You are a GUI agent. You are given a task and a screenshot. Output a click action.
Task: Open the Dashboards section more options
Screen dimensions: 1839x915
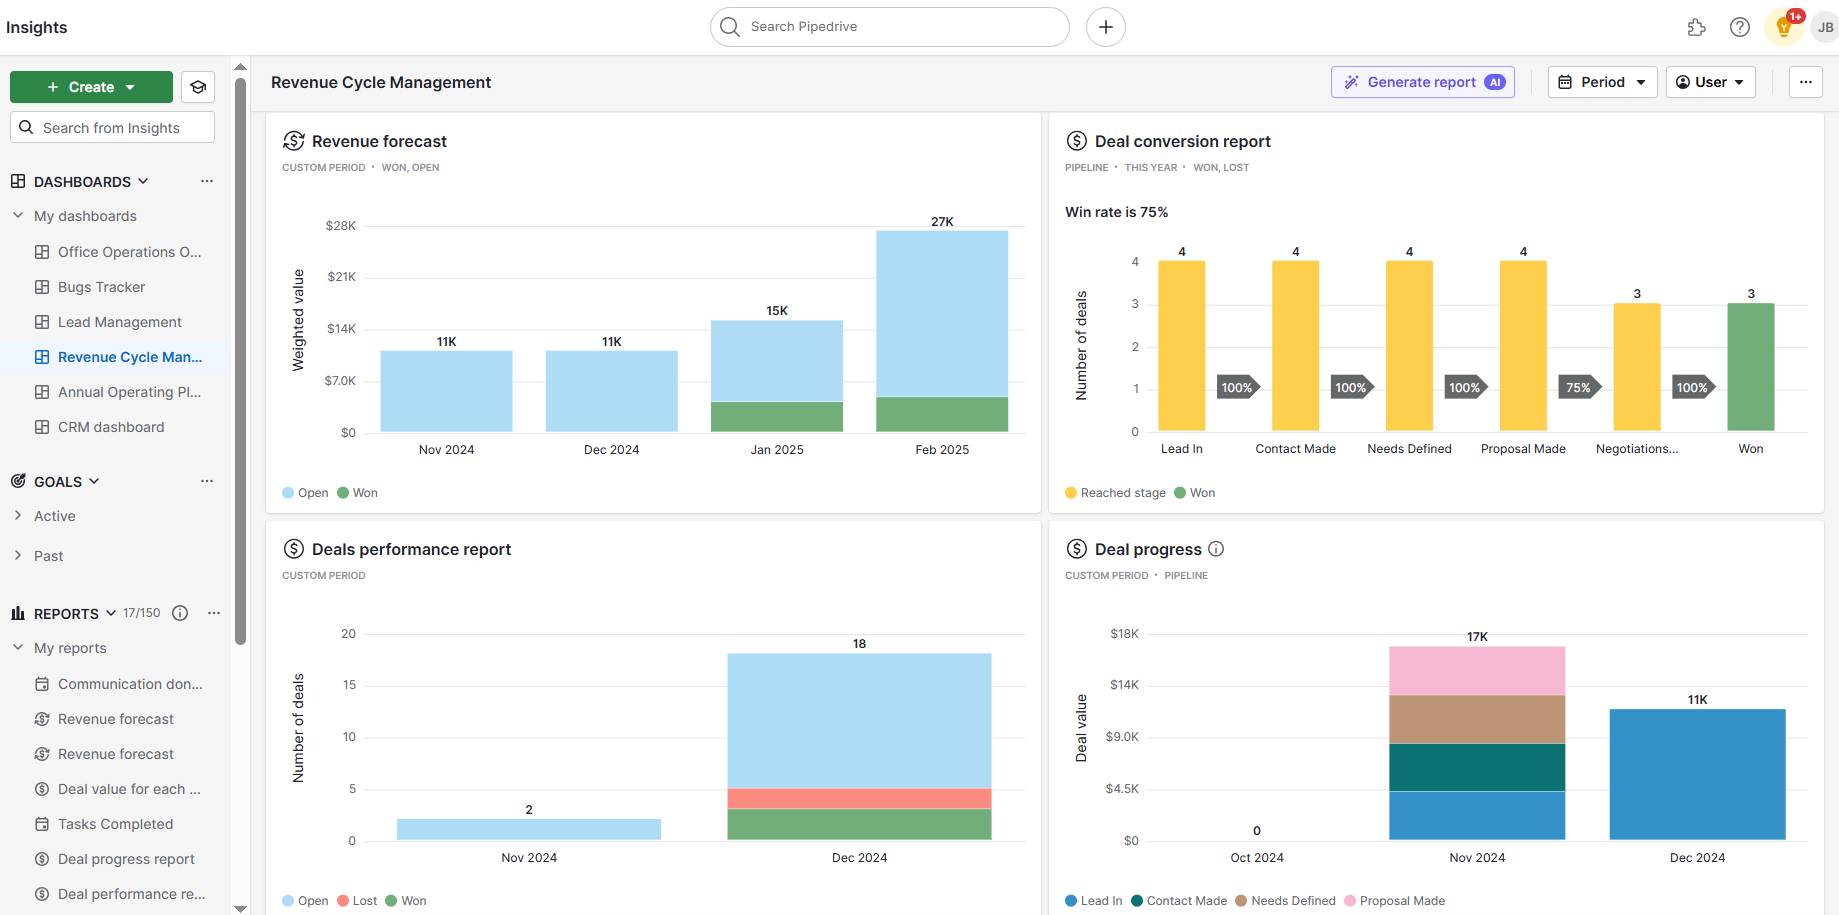click(x=207, y=181)
